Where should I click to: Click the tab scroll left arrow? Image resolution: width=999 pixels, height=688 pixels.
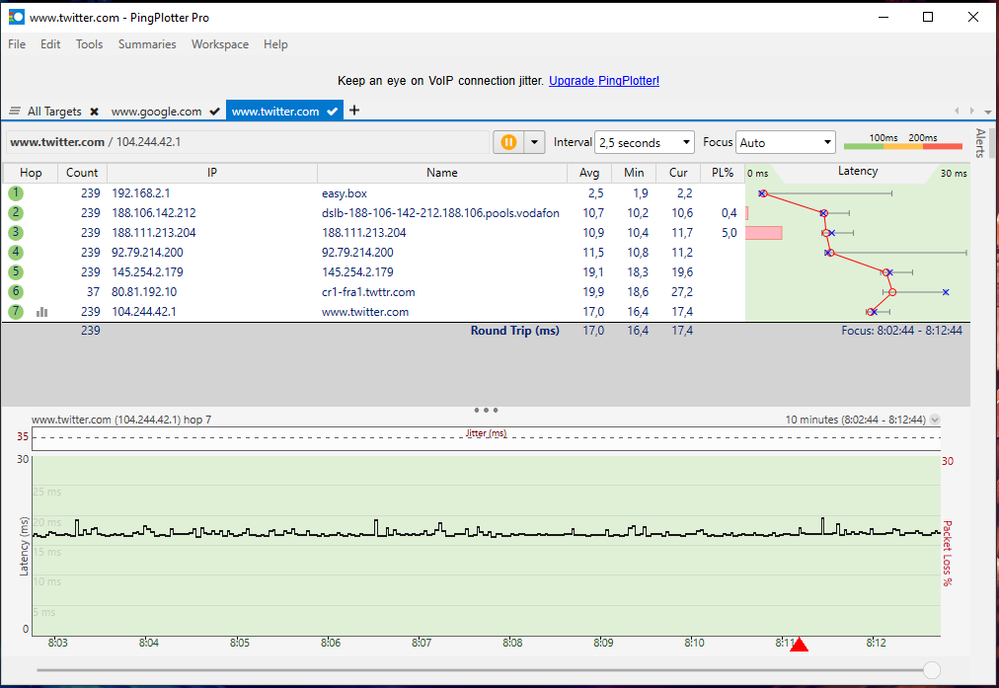tap(957, 111)
